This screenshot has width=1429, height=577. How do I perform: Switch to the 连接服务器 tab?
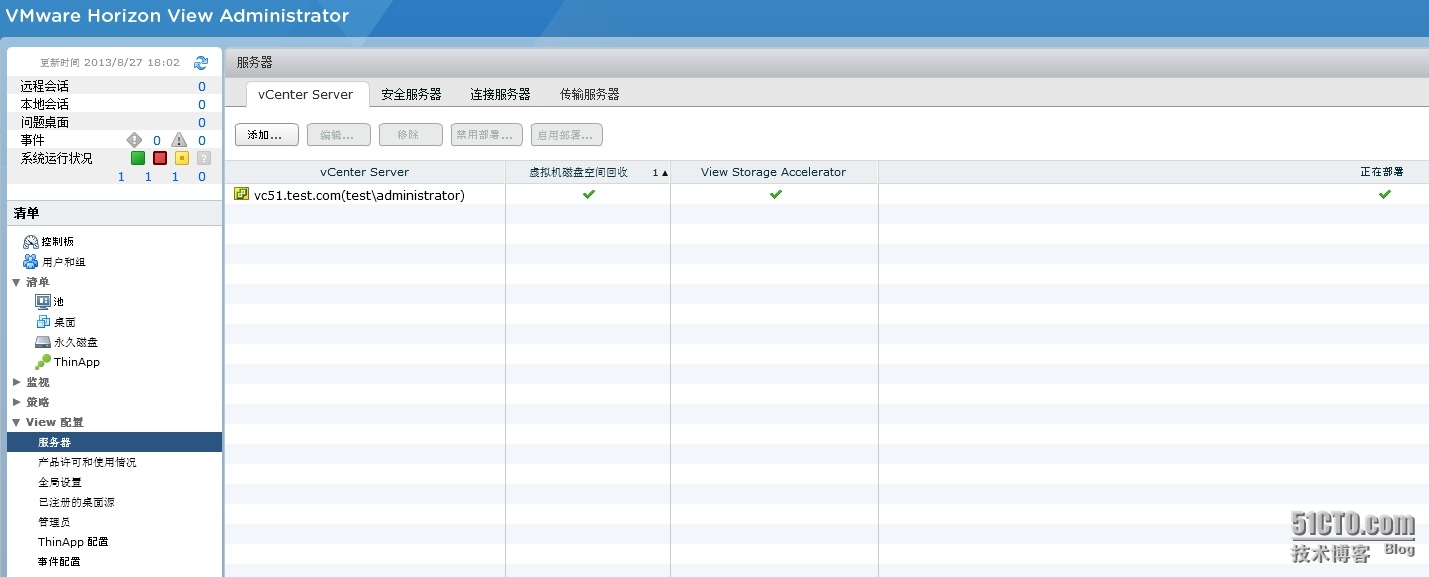[x=500, y=94]
